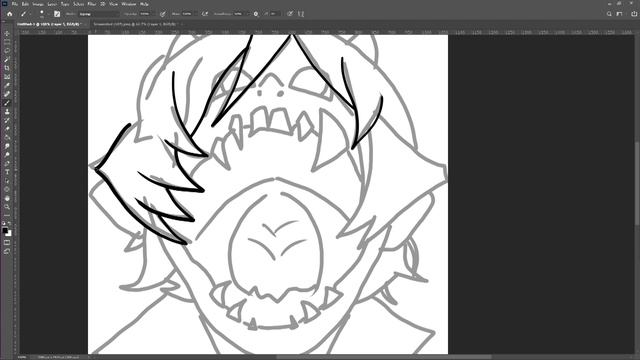
Task: Open the Help menu
Action: pos(144,4)
